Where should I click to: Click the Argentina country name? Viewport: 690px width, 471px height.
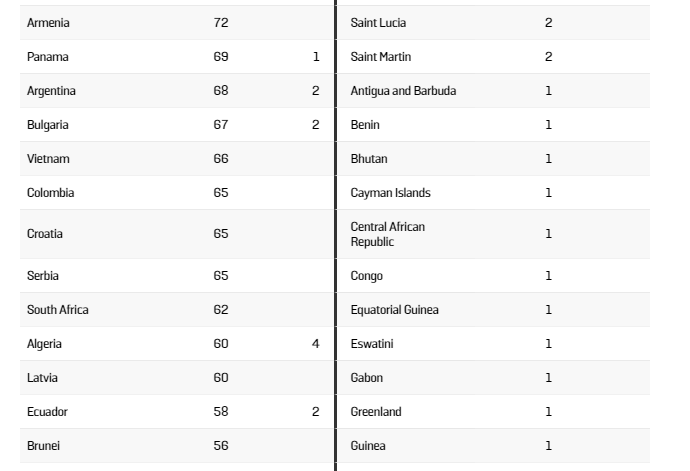51,91
